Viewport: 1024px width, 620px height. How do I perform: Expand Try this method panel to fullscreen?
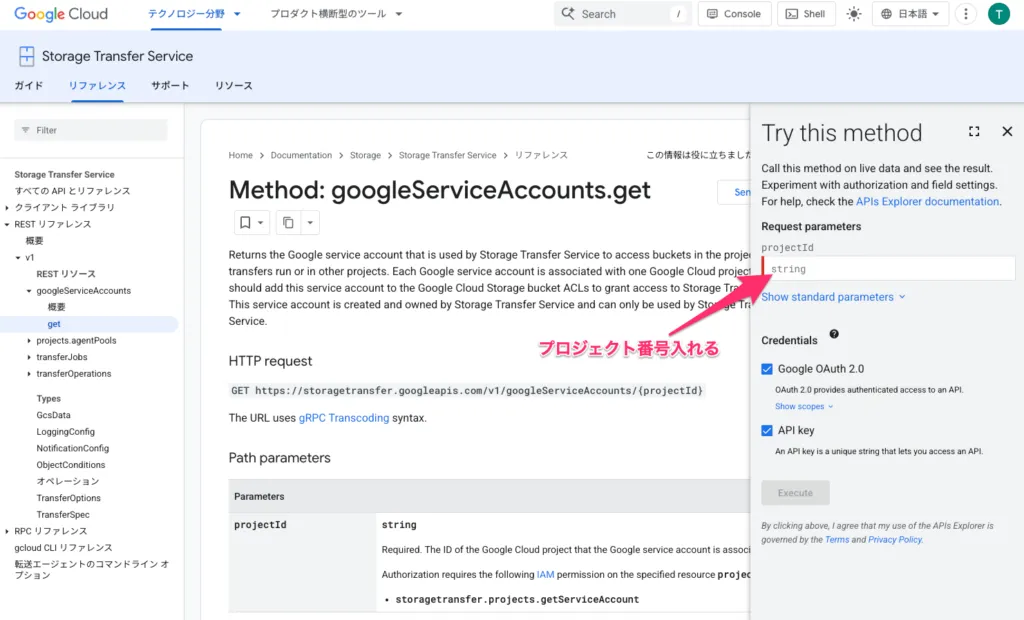click(x=974, y=131)
